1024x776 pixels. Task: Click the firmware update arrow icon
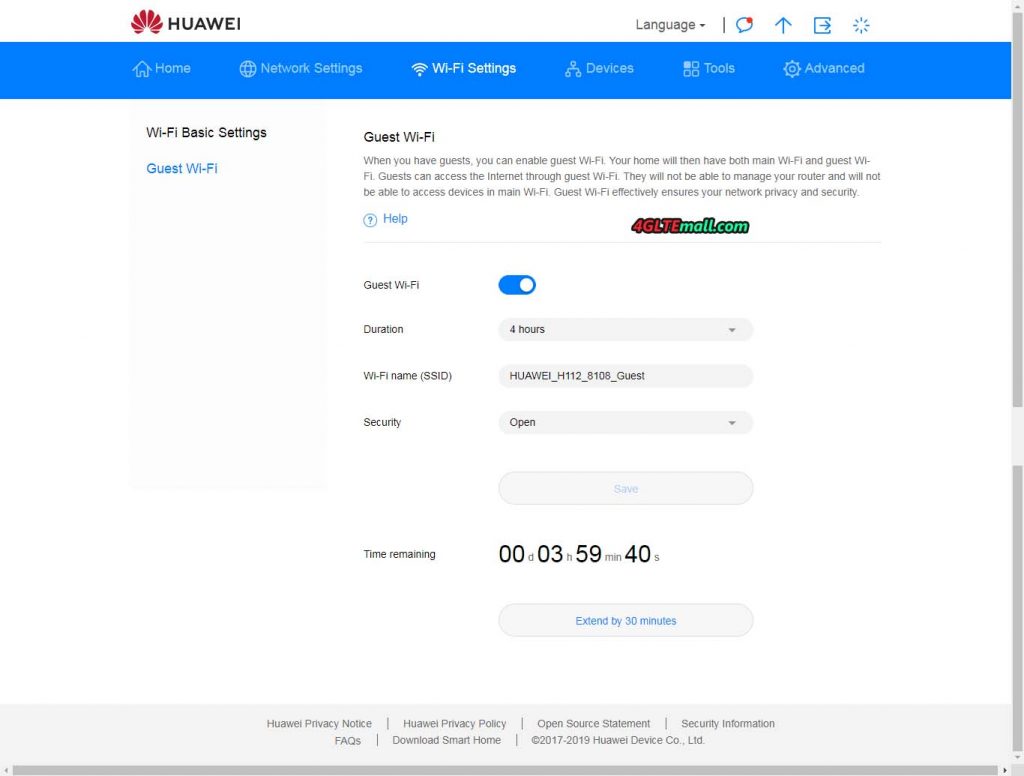click(783, 24)
